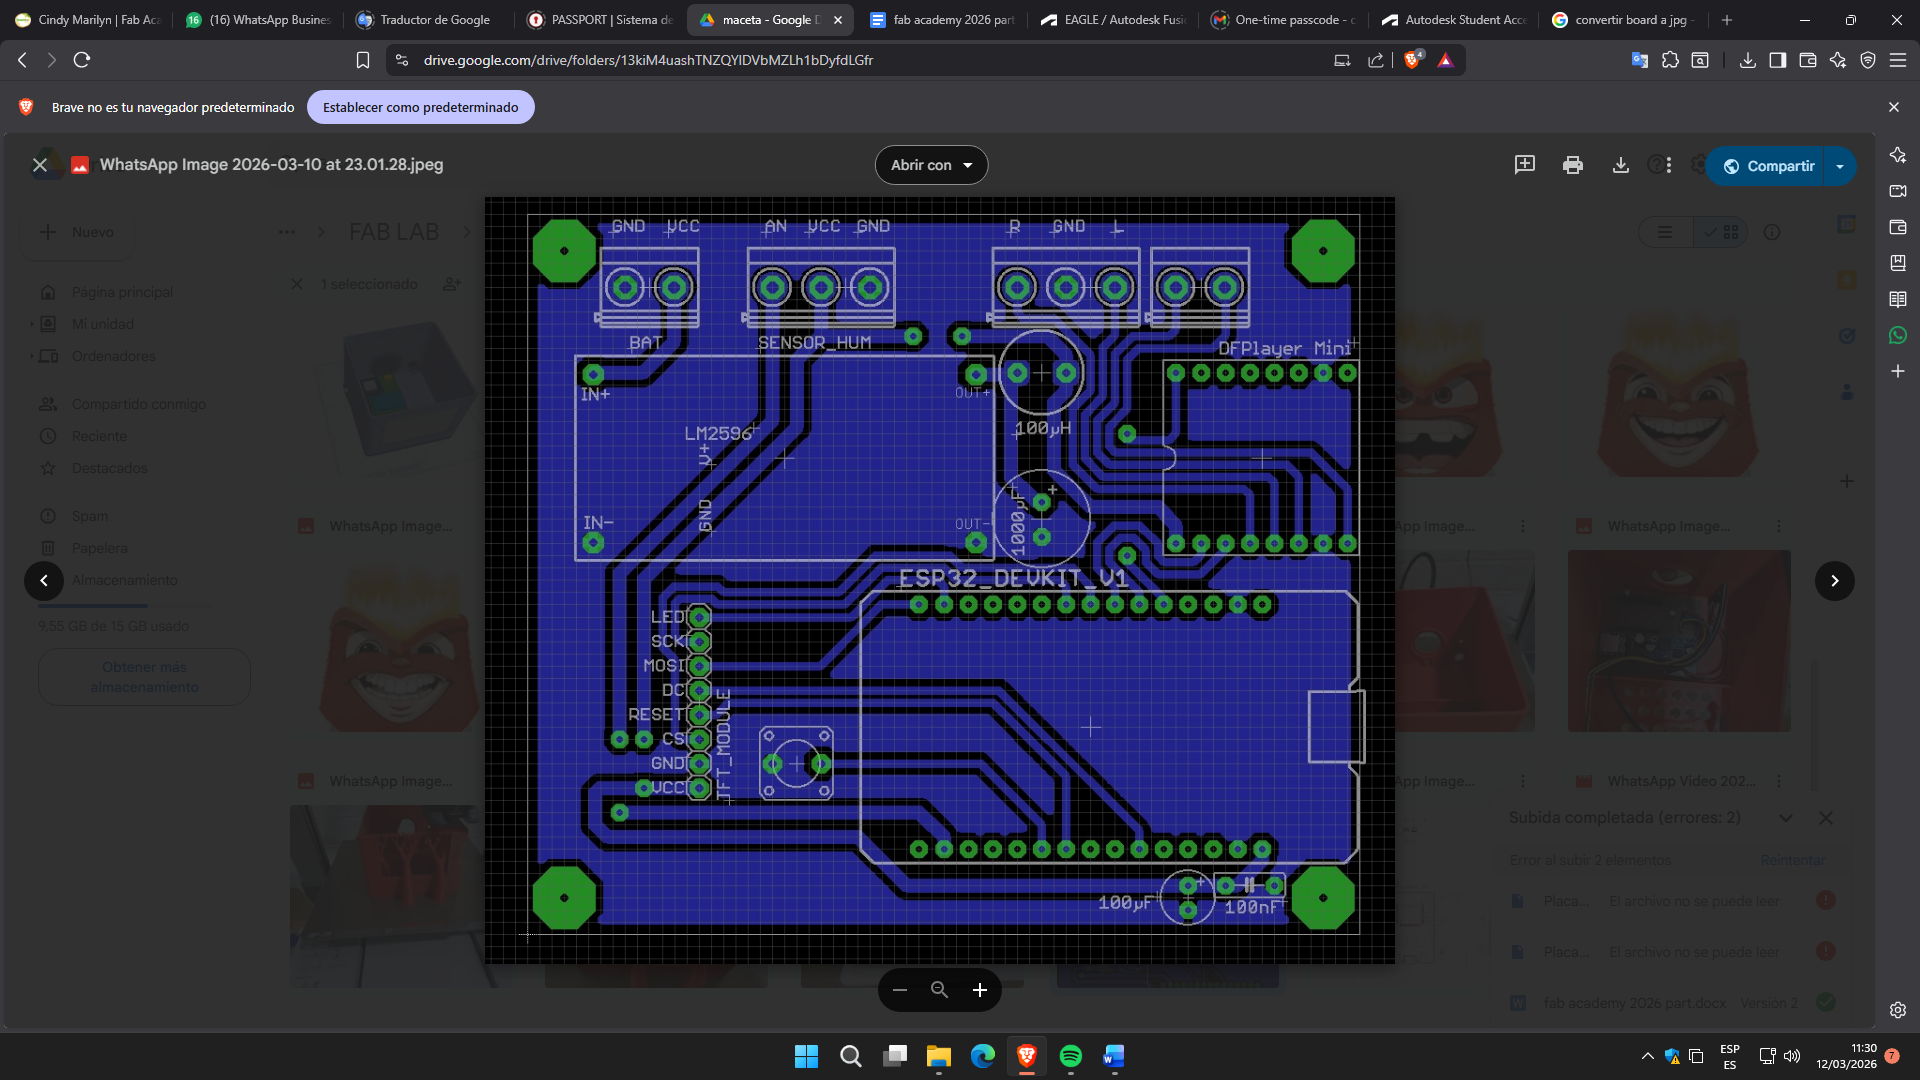Zoom in on the preview image
Image resolution: width=1920 pixels, height=1080 pixels.
[979, 990]
